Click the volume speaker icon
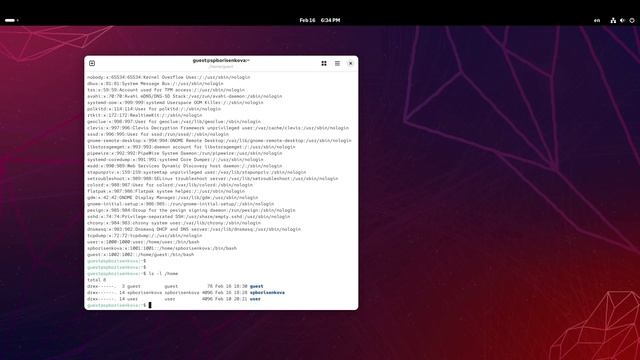Image resolution: width=640 pixels, height=360 pixels. point(622,20)
